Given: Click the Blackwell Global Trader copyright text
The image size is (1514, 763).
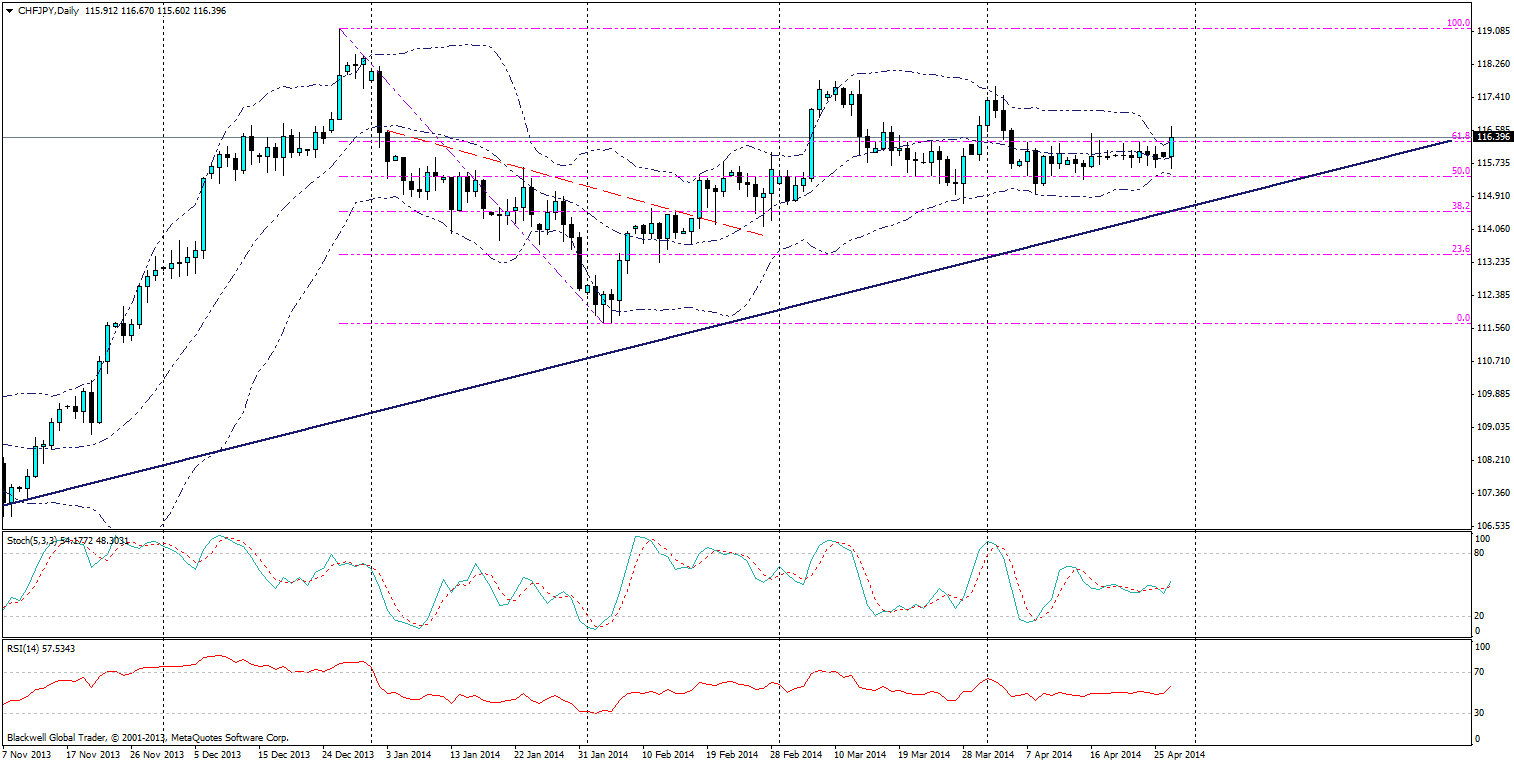Looking at the screenshot, I should (x=146, y=739).
